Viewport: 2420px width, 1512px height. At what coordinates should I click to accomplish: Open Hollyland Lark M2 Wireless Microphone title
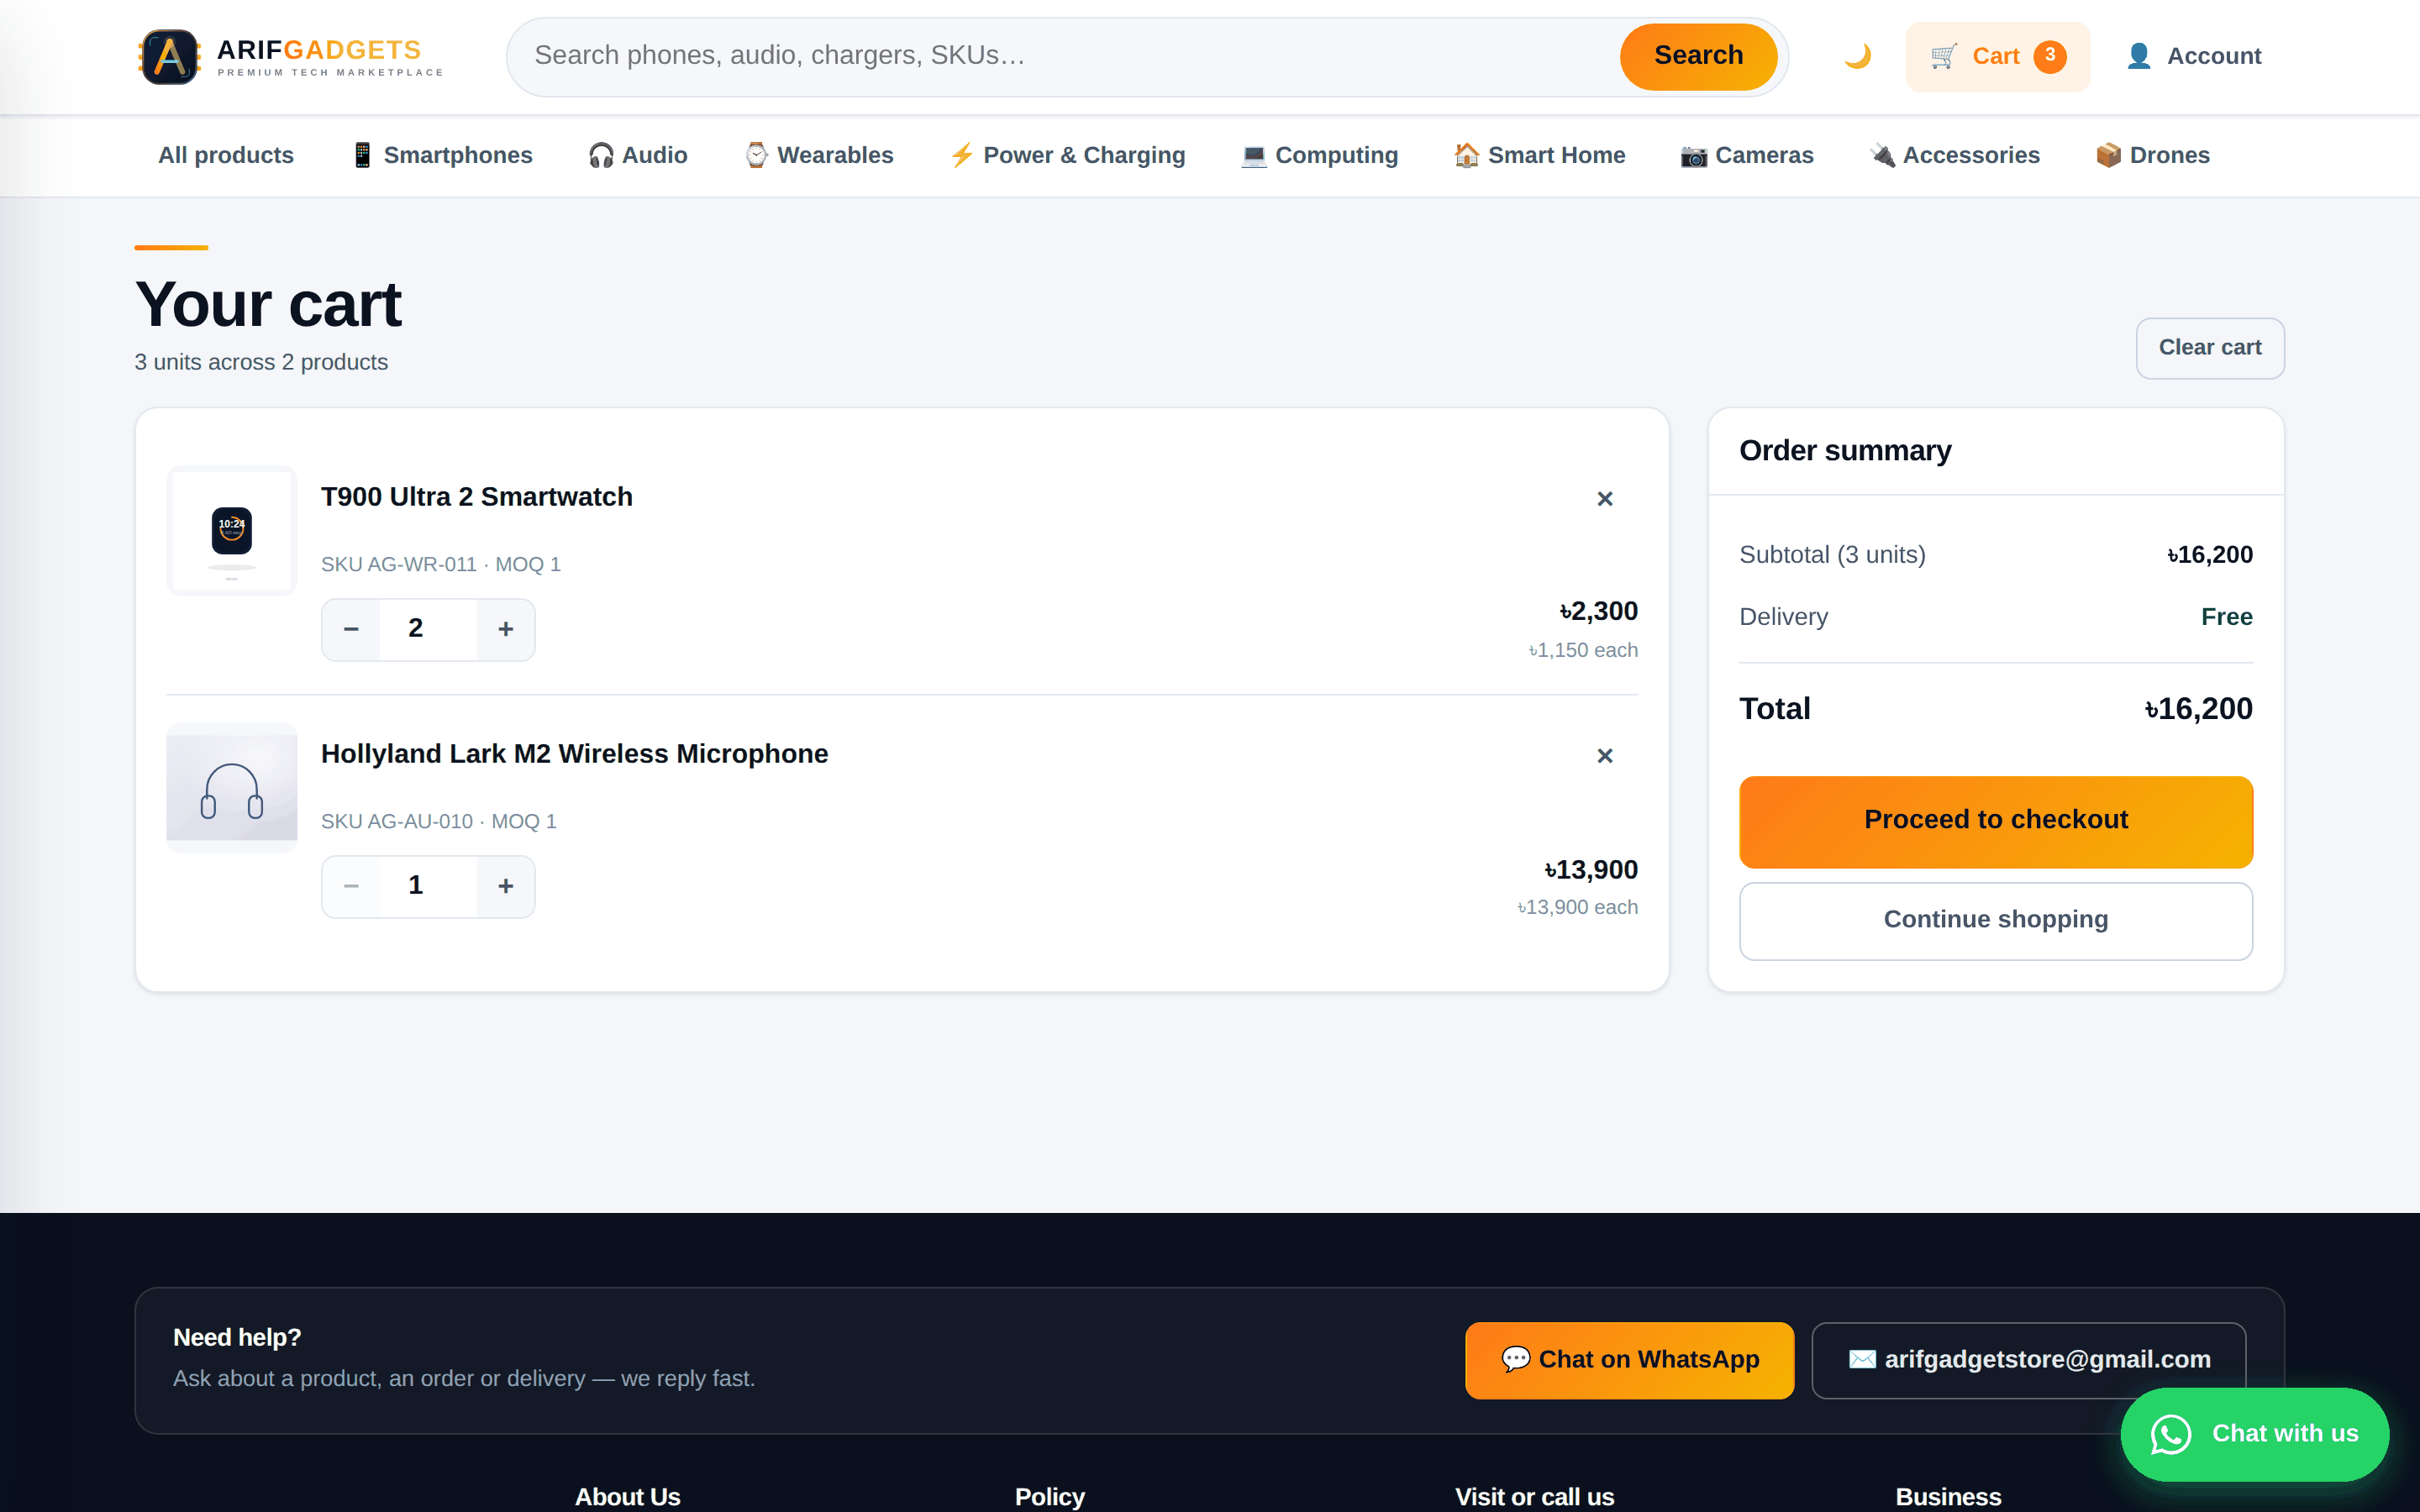575,754
